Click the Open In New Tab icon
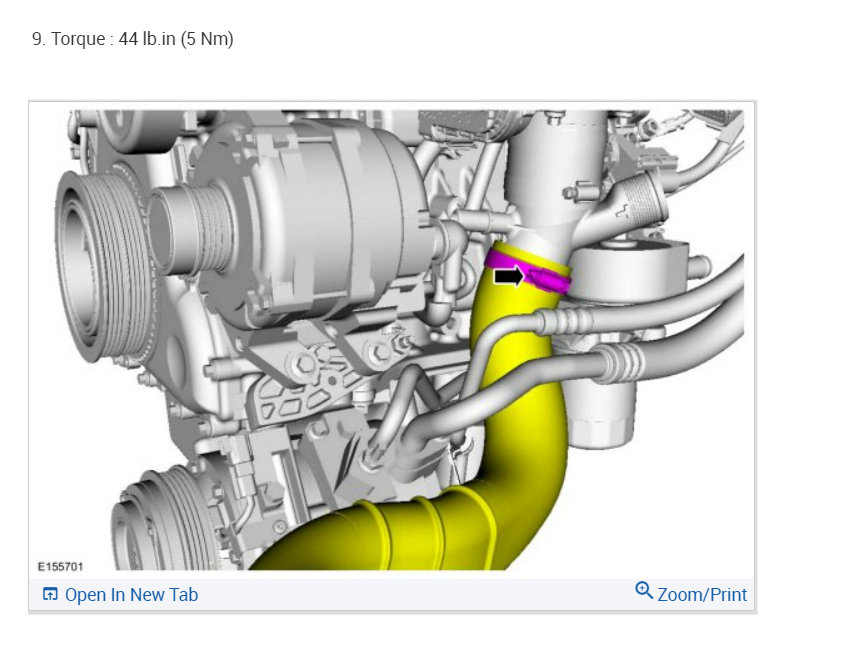 pyautogui.click(x=50, y=594)
